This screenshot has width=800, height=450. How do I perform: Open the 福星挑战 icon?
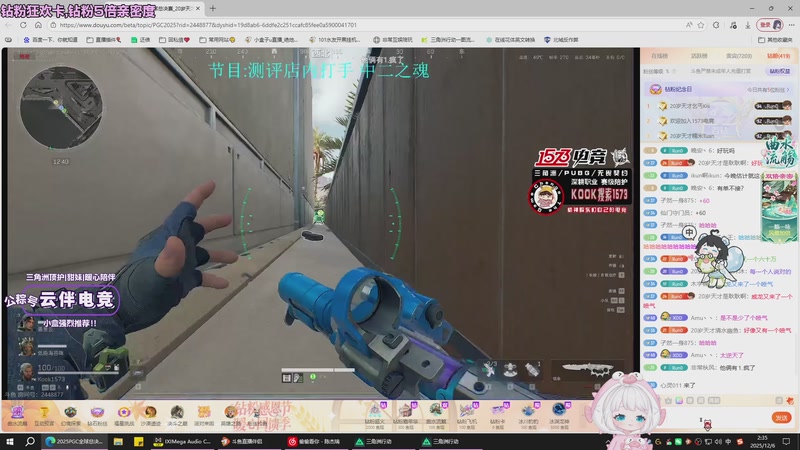coord(123,415)
